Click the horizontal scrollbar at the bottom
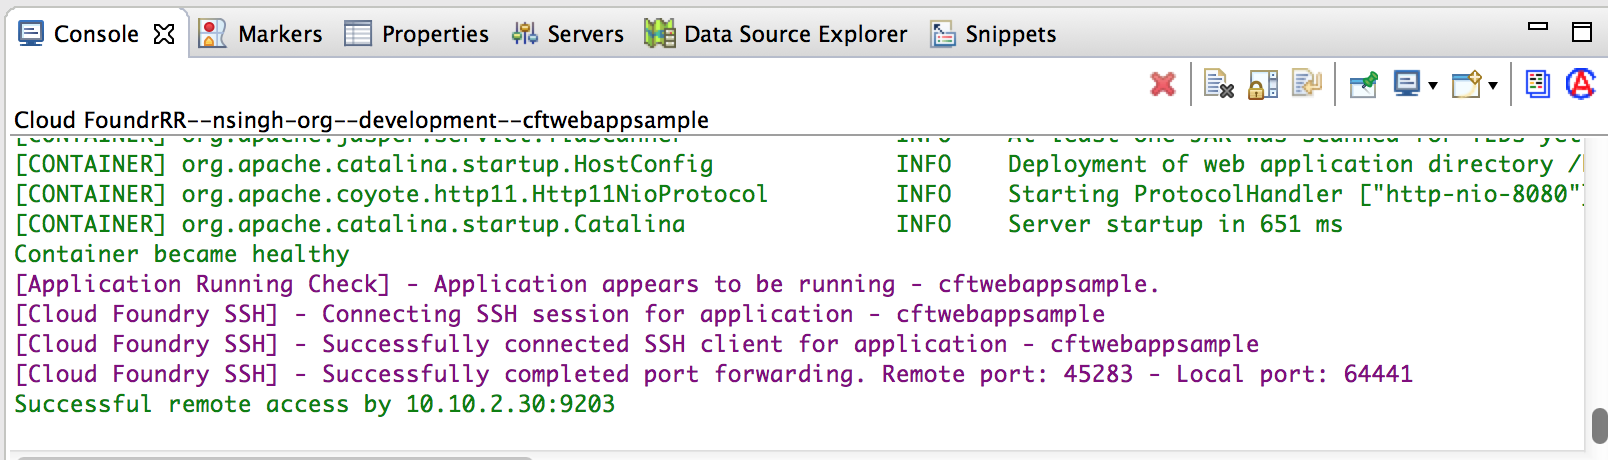 tap(275, 457)
